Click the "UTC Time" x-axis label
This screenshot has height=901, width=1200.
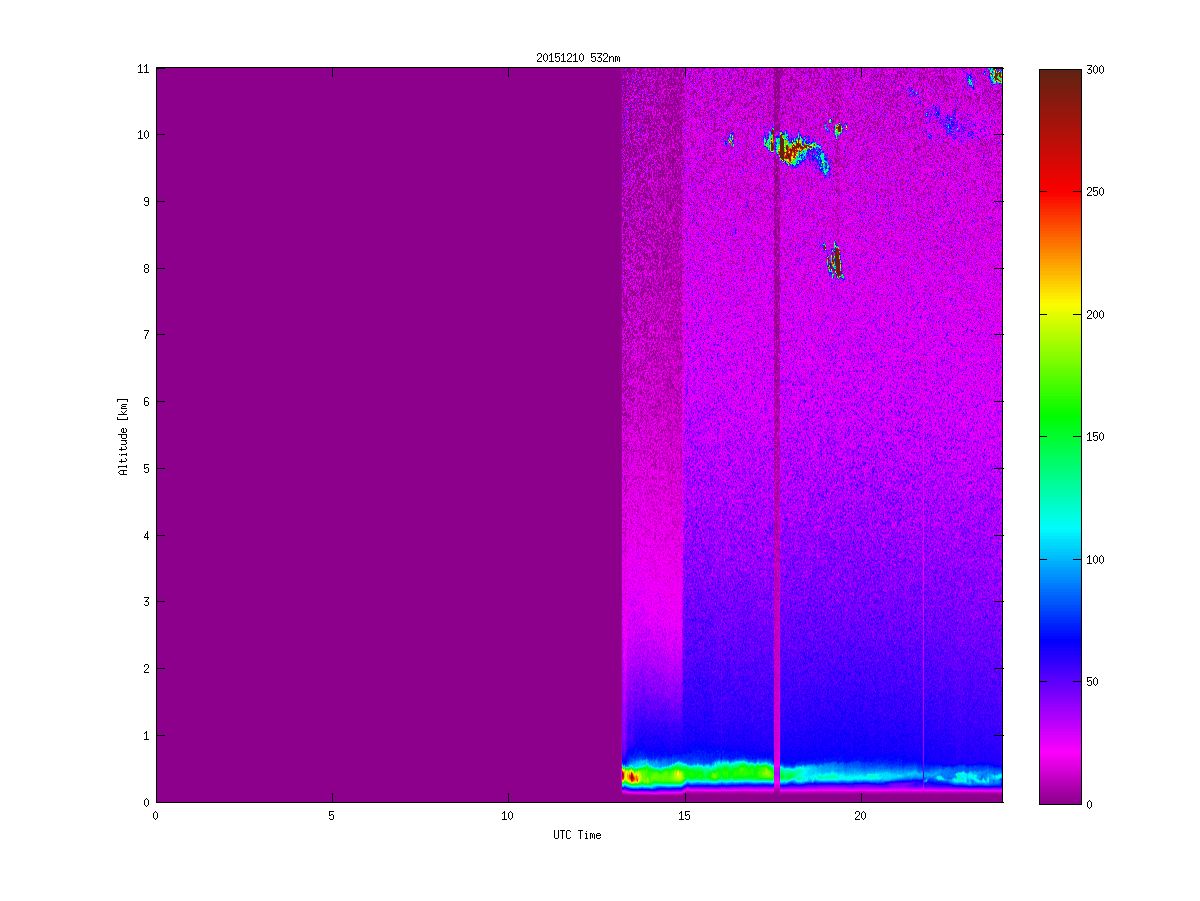click(x=577, y=835)
